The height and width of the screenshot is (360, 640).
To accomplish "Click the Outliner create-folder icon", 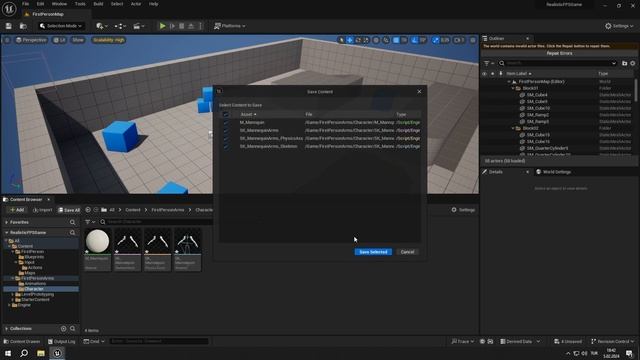I will (x=624, y=63).
